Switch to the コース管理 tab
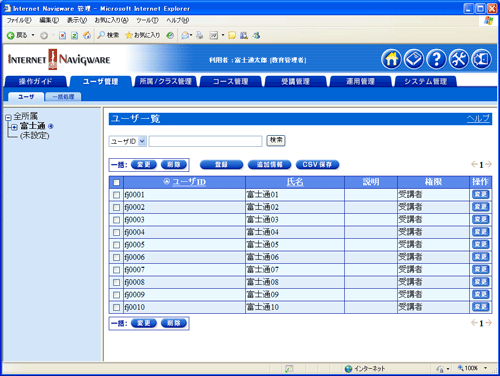This screenshot has height=376, width=500. pos(230,81)
